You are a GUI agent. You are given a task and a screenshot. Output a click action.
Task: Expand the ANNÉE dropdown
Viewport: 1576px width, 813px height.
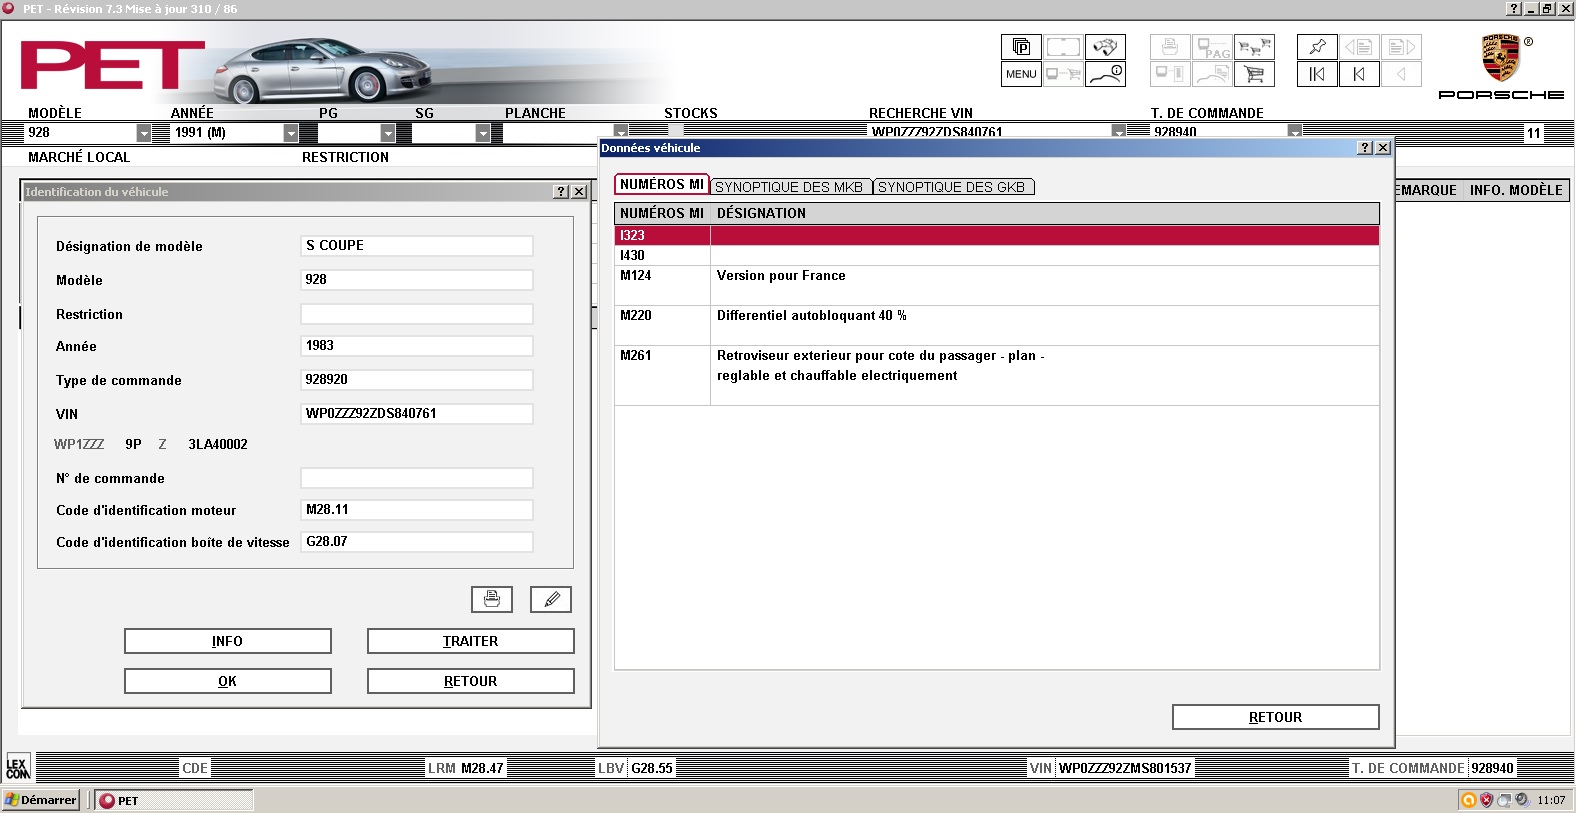pos(291,133)
